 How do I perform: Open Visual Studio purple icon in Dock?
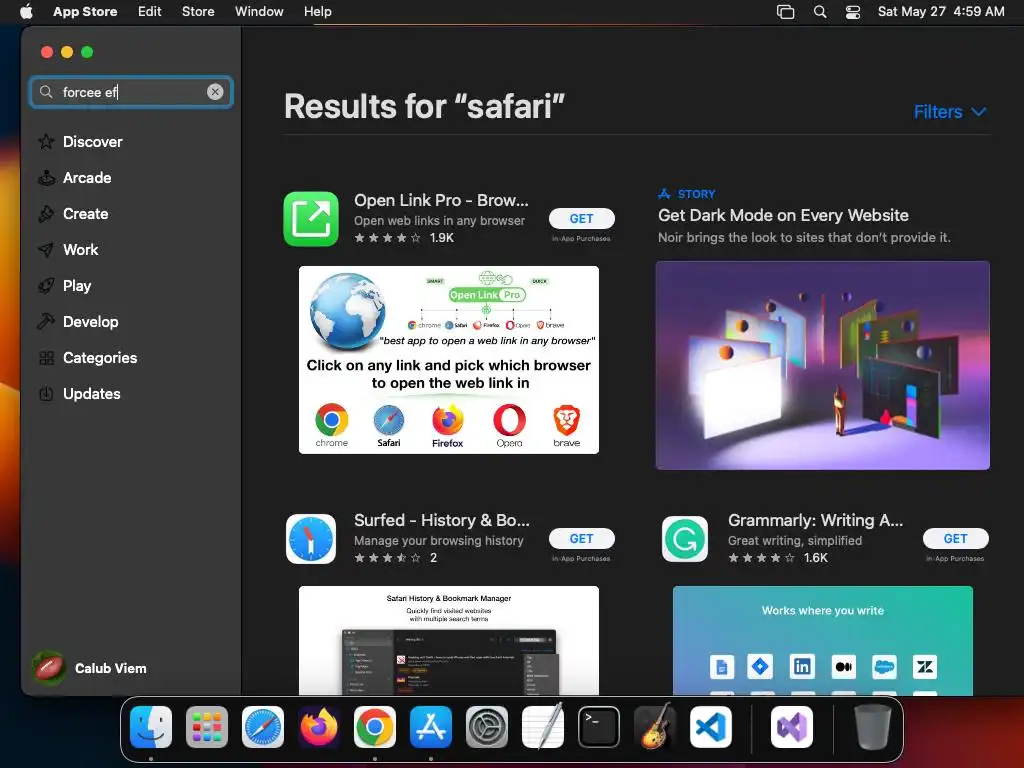792,727
